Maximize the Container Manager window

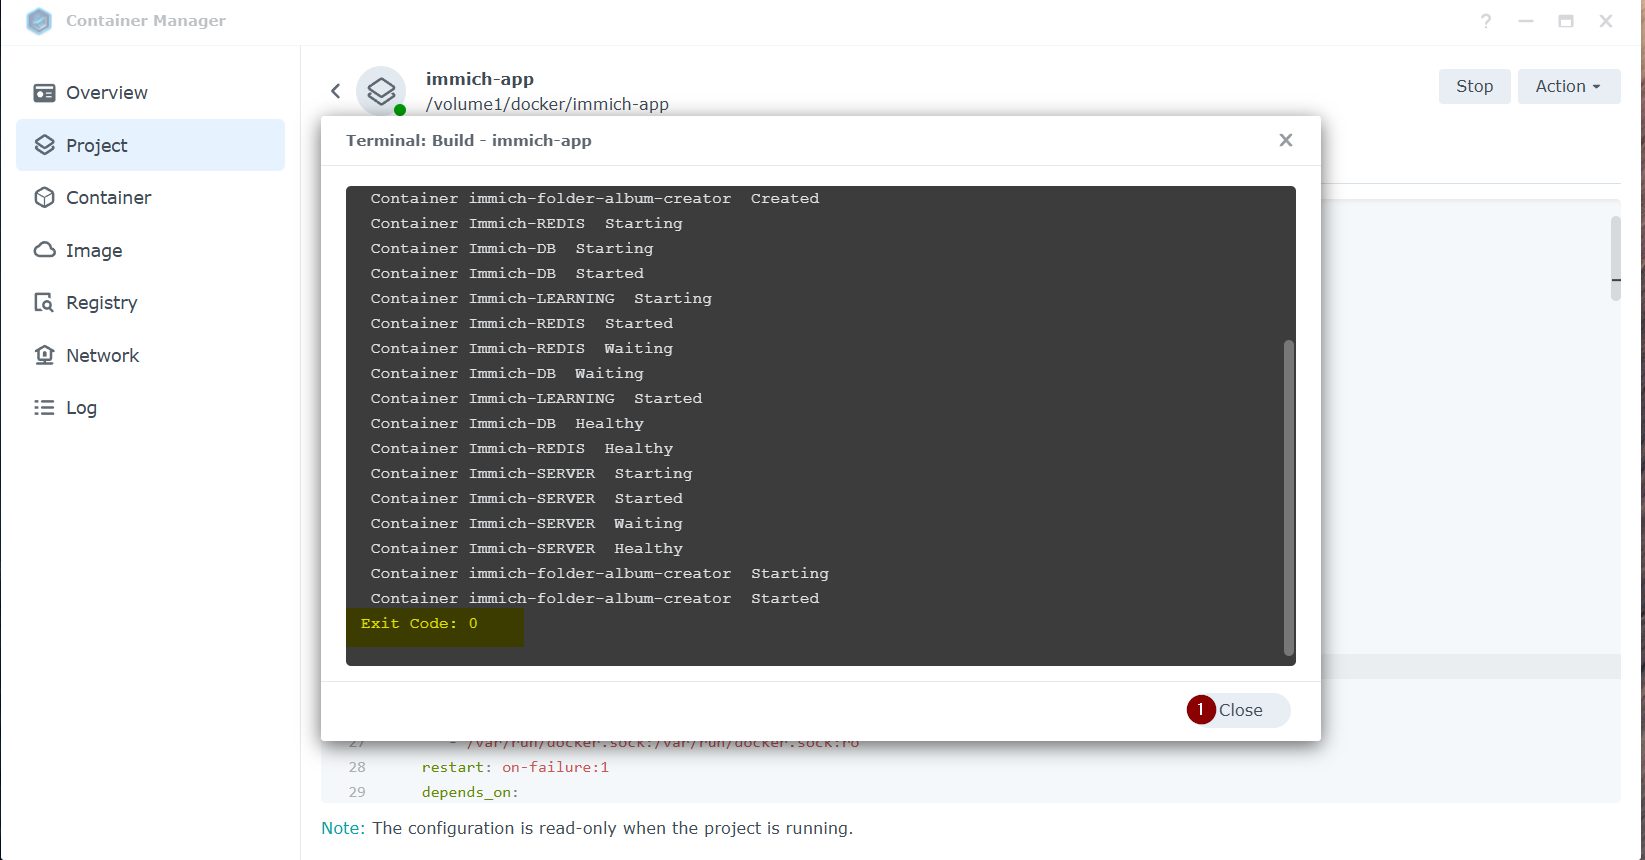1566,21
